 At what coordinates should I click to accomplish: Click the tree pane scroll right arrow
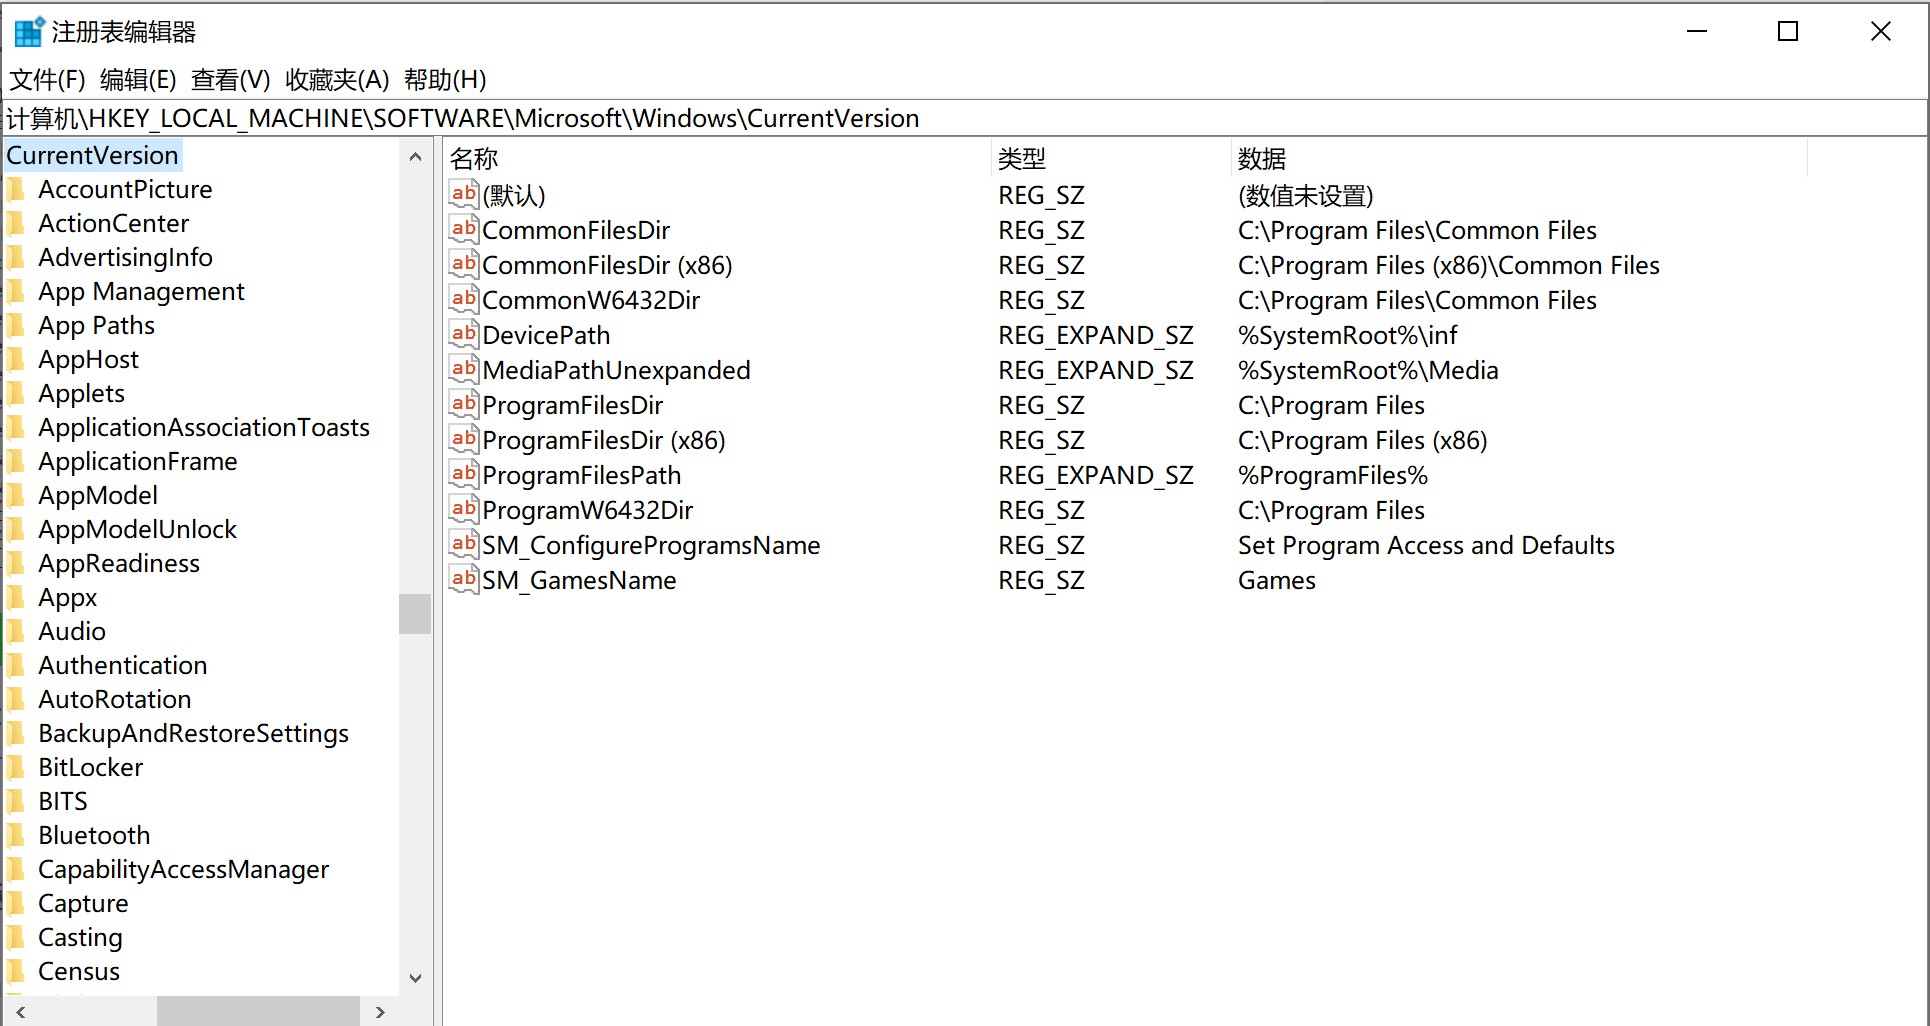pos(380,1012)
